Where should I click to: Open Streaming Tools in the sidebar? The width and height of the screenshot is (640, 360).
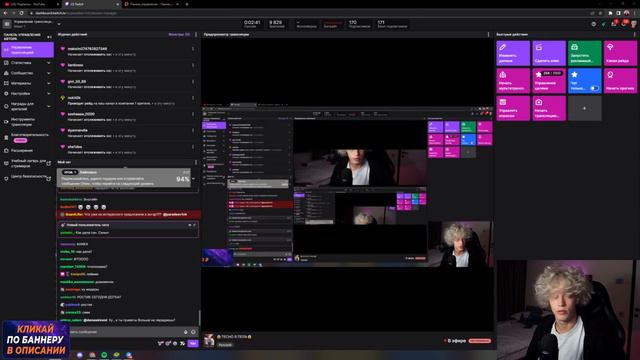pos(27,122)
